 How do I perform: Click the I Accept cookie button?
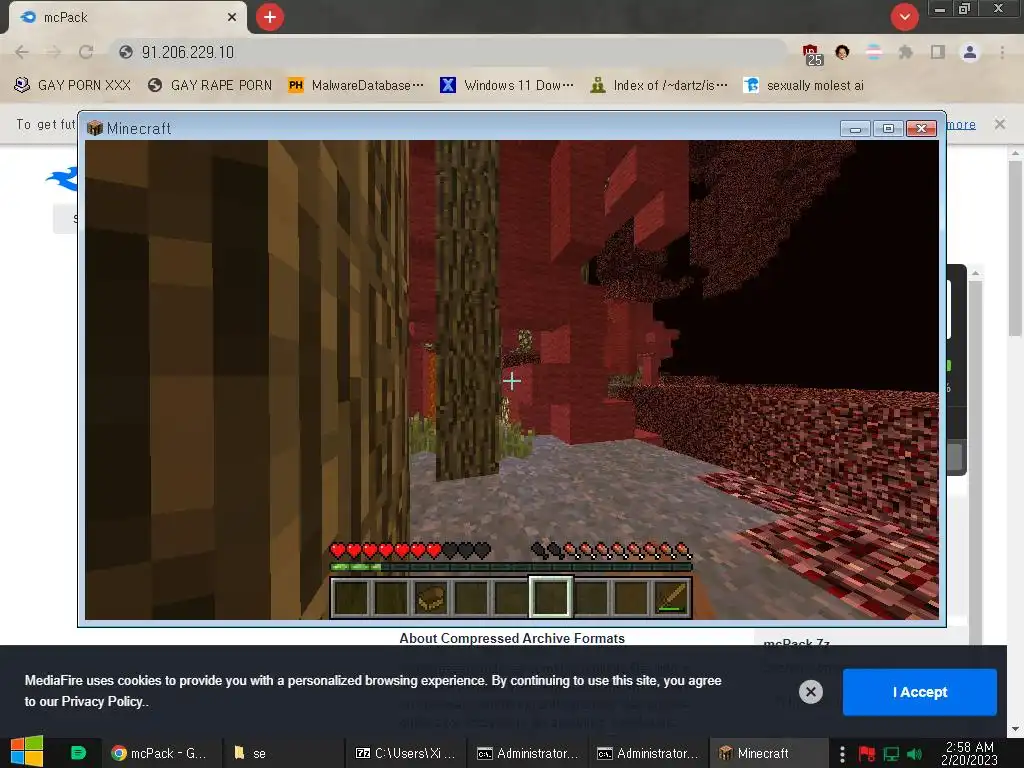[920, 692]
